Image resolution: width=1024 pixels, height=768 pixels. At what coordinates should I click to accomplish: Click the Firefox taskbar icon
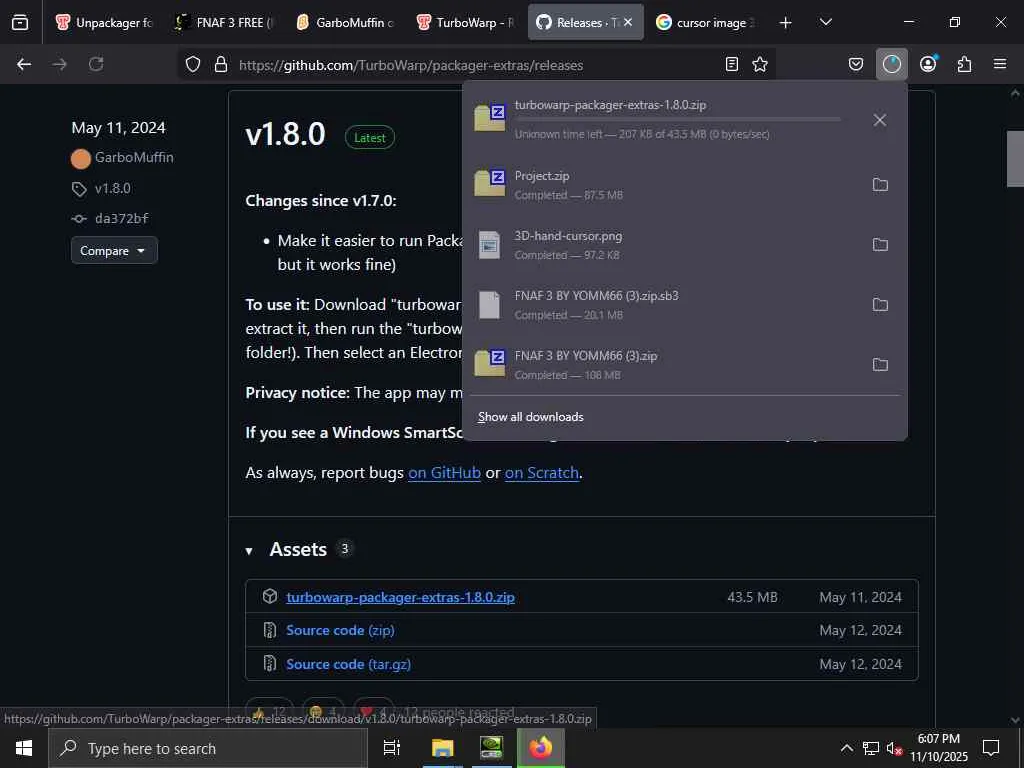coord(541,748)
